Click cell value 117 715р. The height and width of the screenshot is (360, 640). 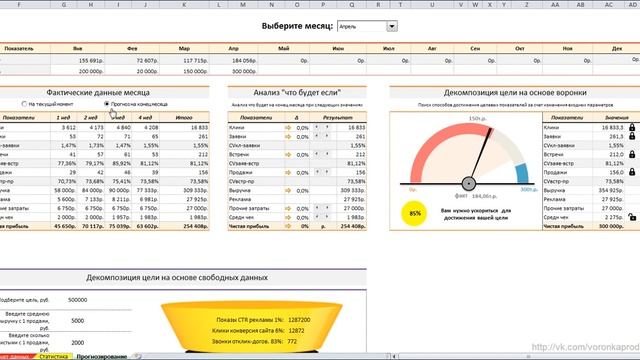195,60
